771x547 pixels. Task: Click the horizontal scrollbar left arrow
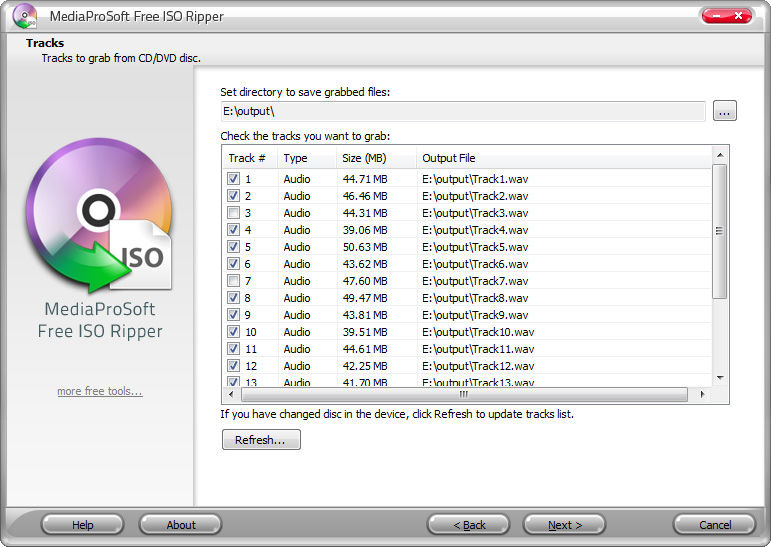pyautogui.click(x=231, y=394)
